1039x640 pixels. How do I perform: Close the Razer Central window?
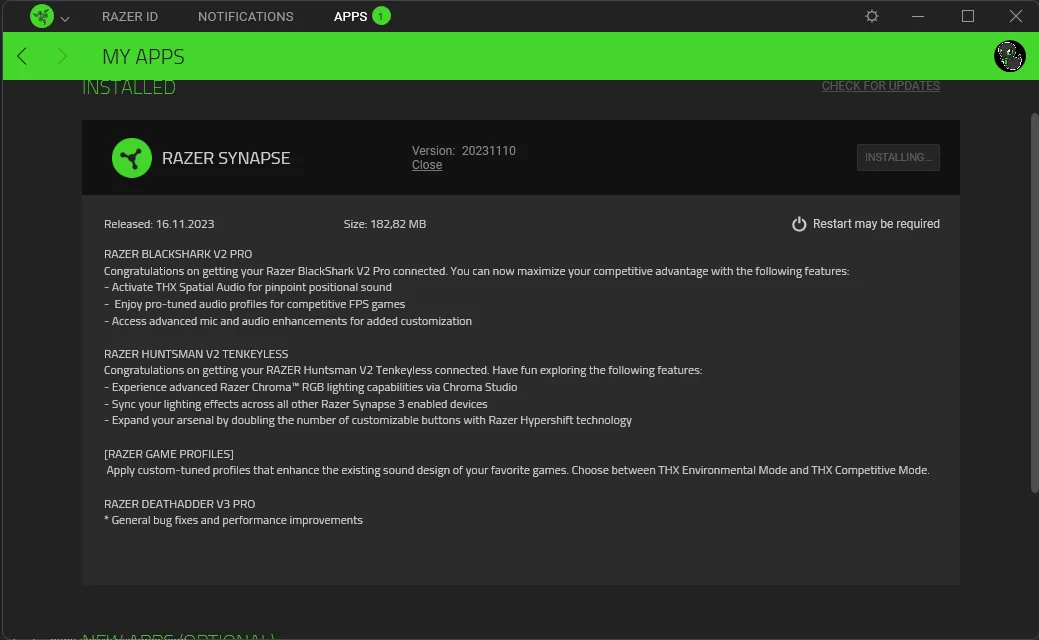click(x=1016, y=16)
